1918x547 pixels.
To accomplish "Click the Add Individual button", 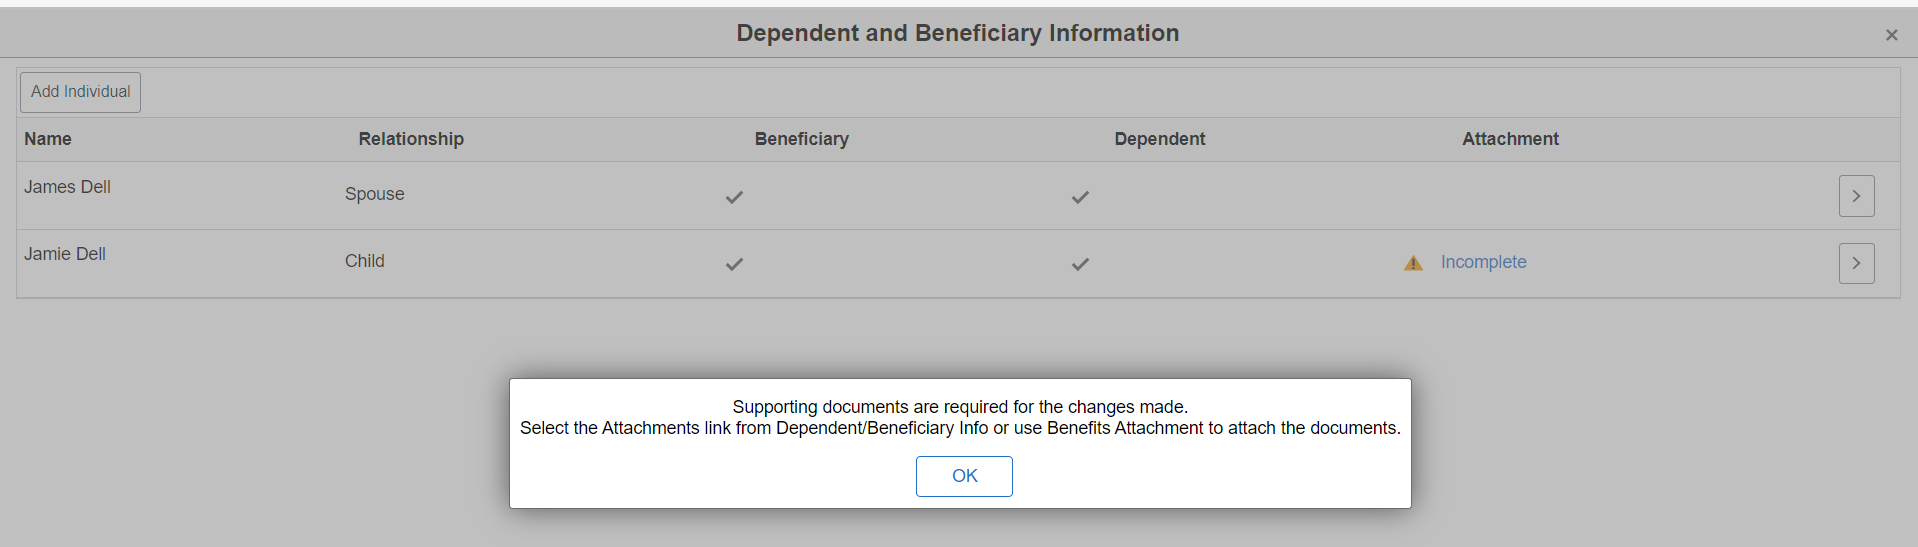I will point(80,92).
